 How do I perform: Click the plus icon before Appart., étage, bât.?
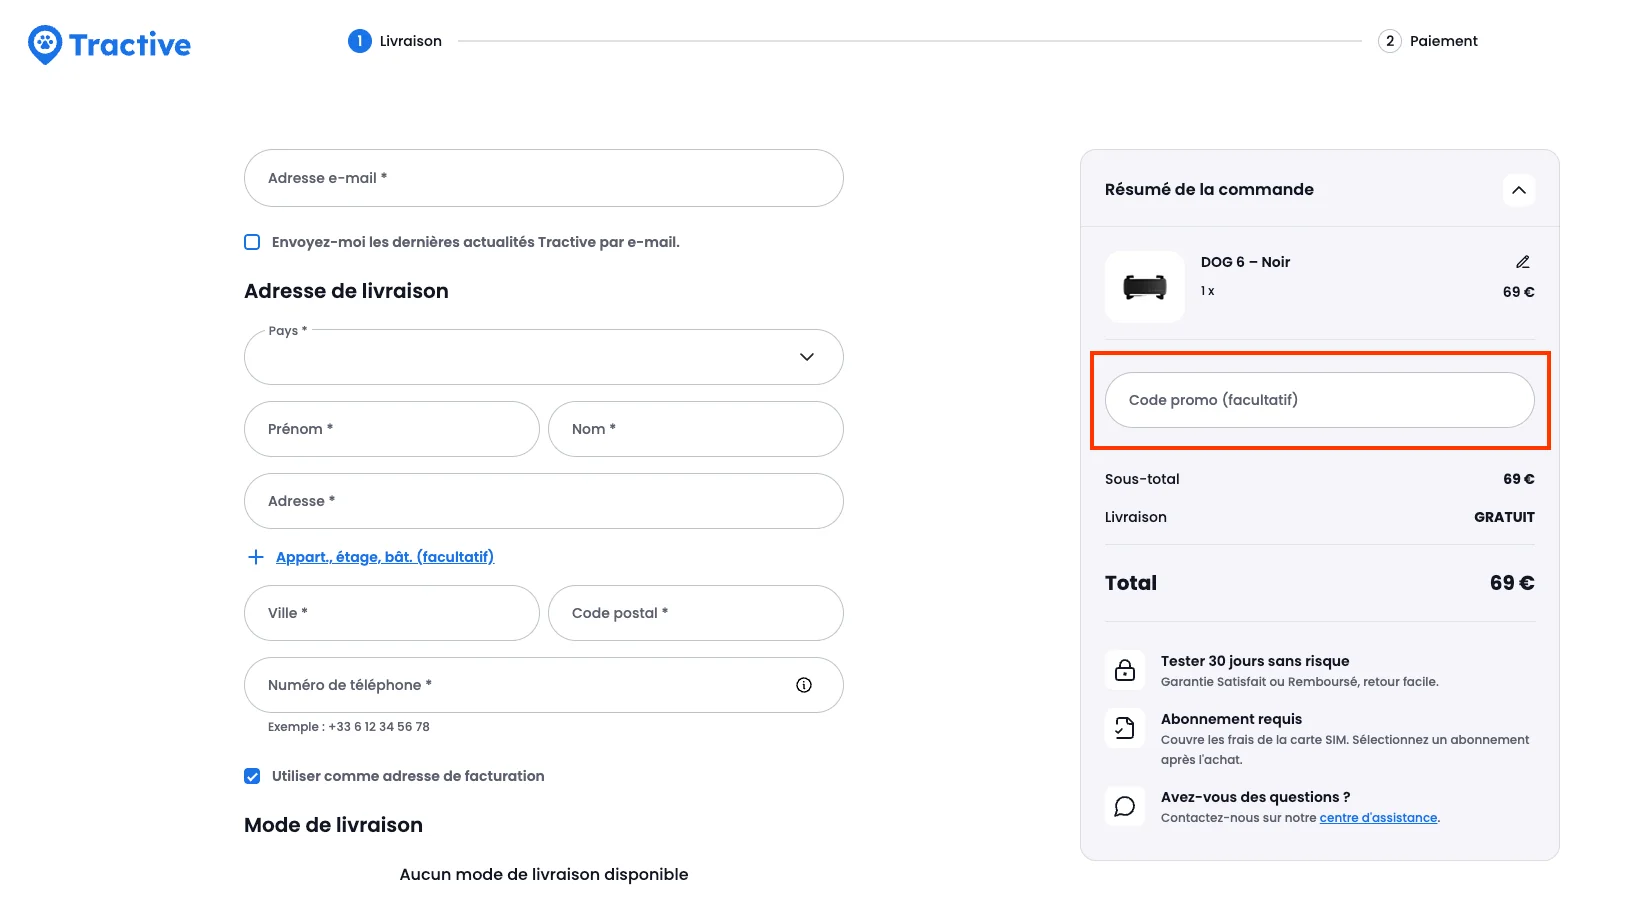coord(255,556)
